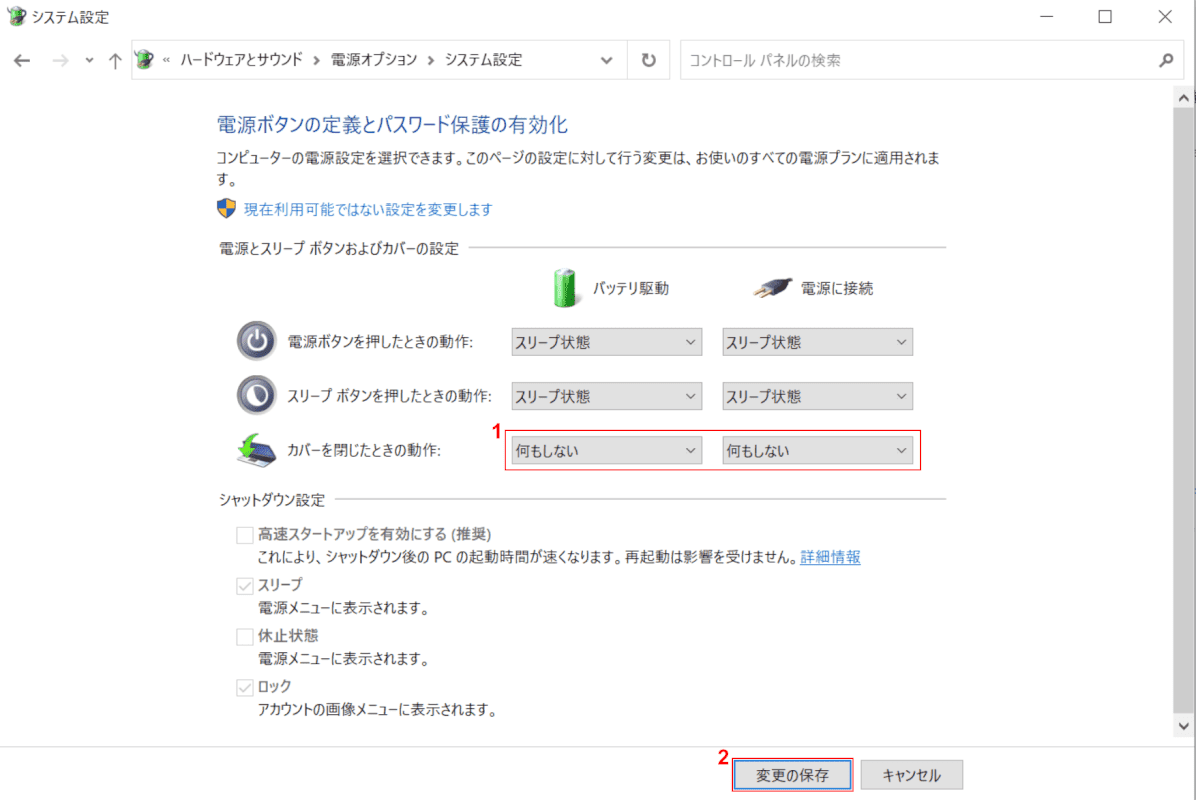Click the laptop lid close icon
1196x800 pixels.
click(x=256, y=450)
